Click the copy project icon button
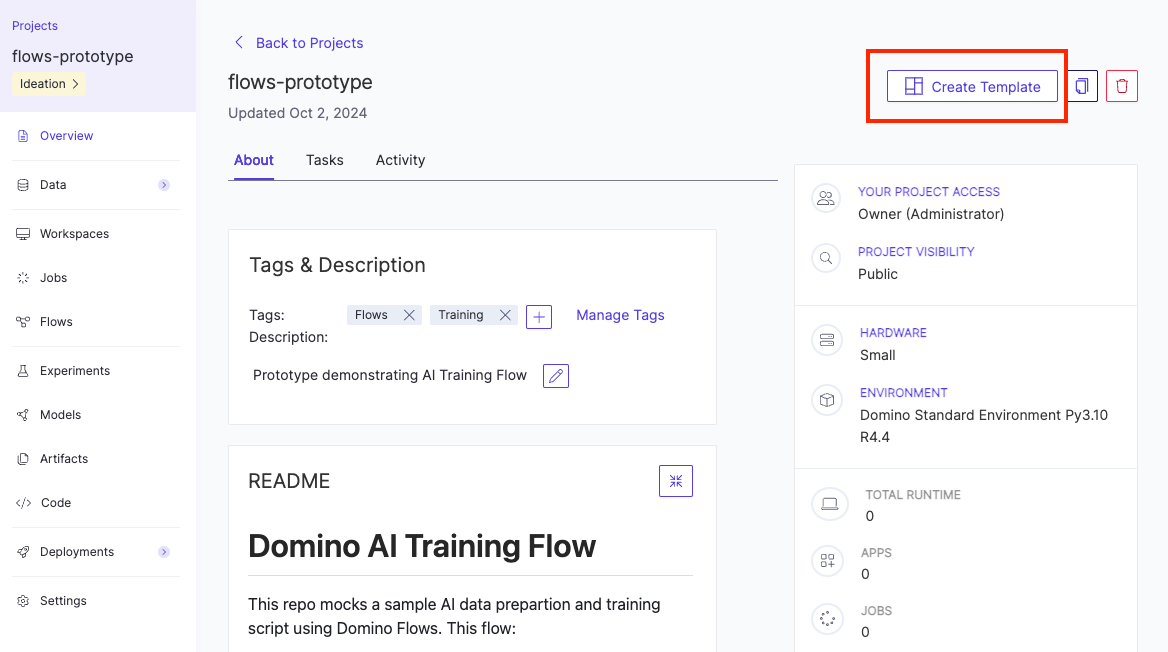 click(1082, 86)
